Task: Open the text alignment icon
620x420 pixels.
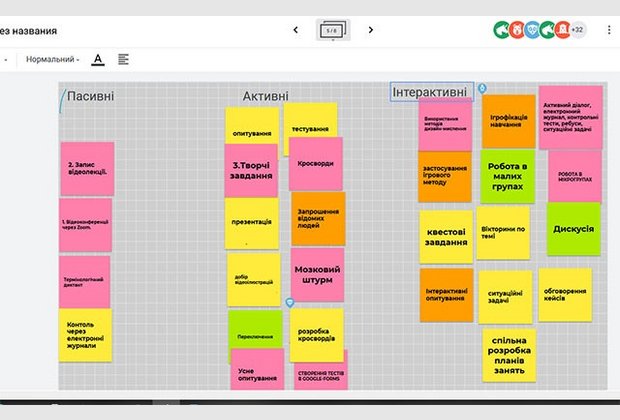Action: pos(123,59)
